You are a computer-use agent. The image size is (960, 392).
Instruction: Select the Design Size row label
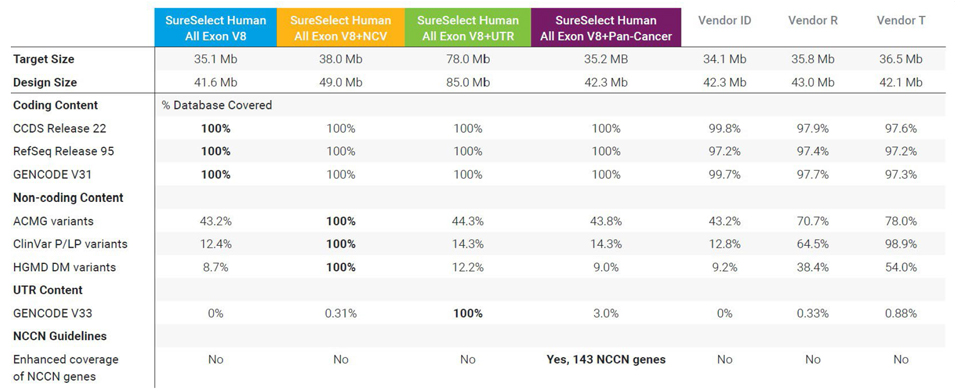tap(45, 82)
